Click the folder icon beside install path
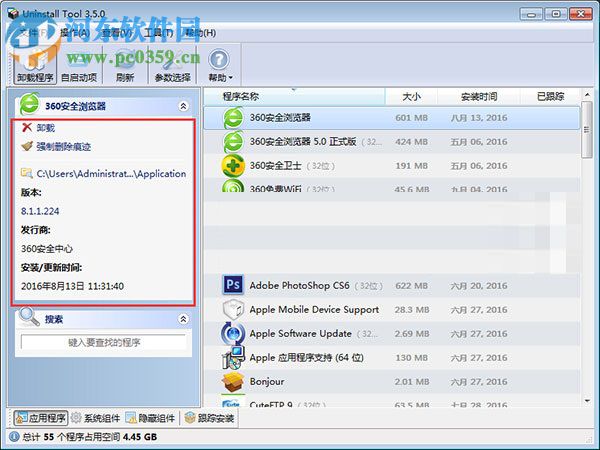 tap(27, 173)
